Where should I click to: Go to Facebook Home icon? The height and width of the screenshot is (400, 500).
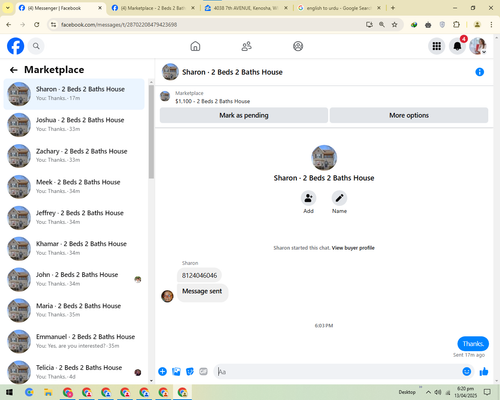coord(195,46)
